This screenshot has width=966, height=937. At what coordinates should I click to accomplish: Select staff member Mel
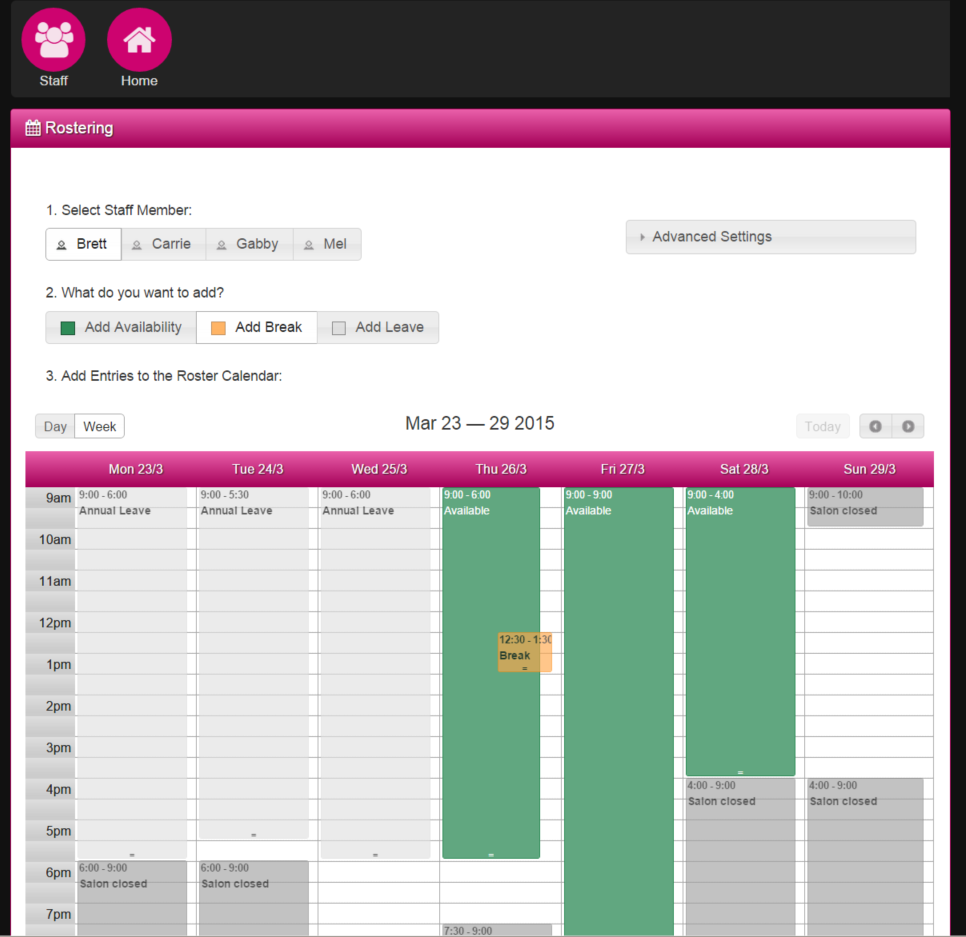tap(327, 244)
